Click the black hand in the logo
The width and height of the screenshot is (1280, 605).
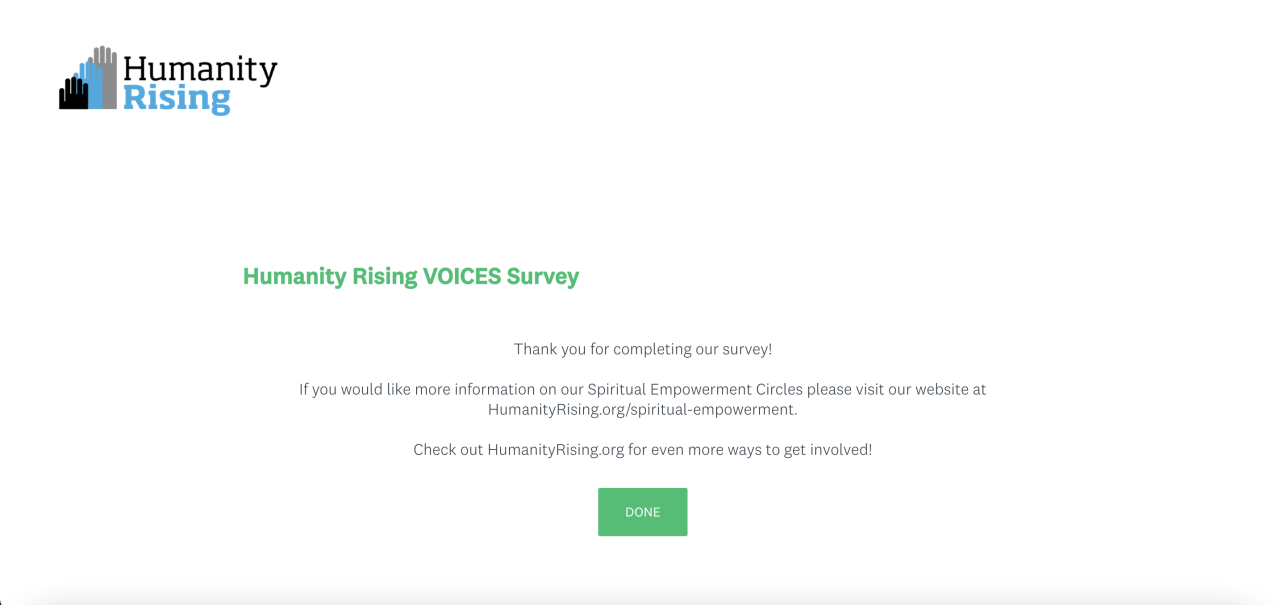(x=72, y=94)
